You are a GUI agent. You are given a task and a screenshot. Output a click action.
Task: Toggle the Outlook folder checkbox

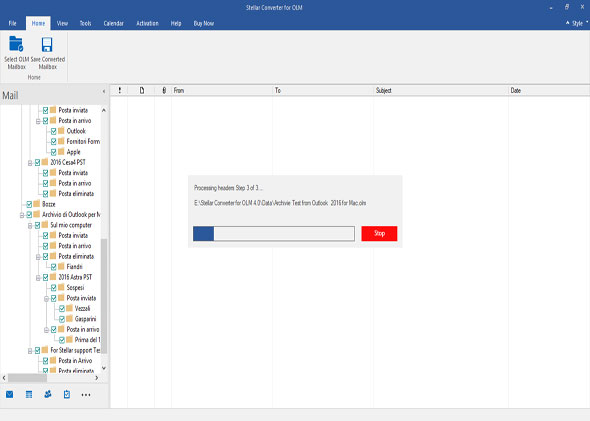tap(53, 131)
